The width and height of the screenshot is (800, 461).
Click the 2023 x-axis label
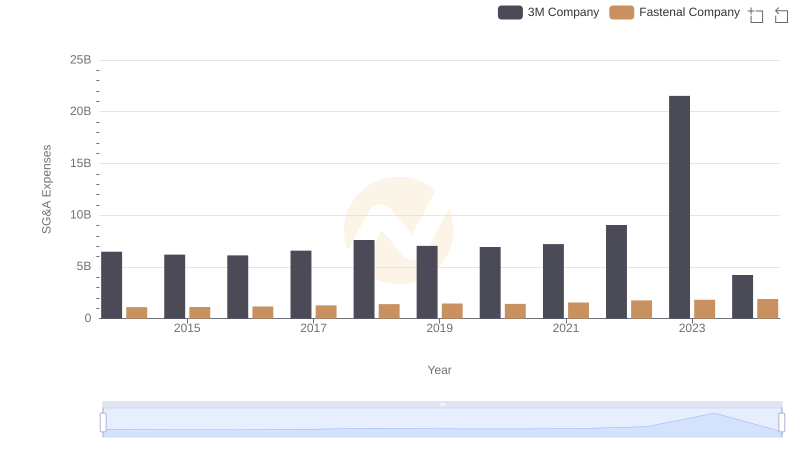pyautogui.click(x=692, y=328)
